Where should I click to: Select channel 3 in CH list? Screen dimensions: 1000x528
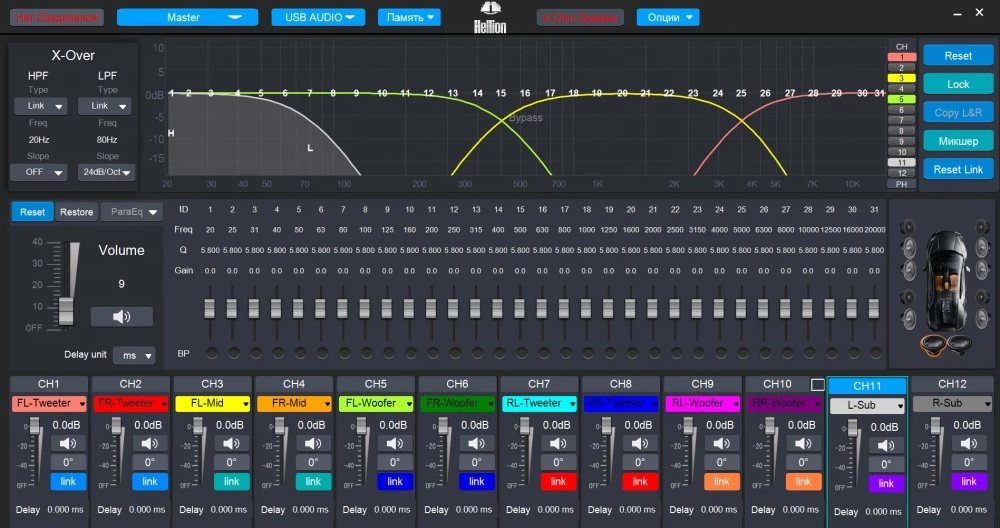pos(902,78)
